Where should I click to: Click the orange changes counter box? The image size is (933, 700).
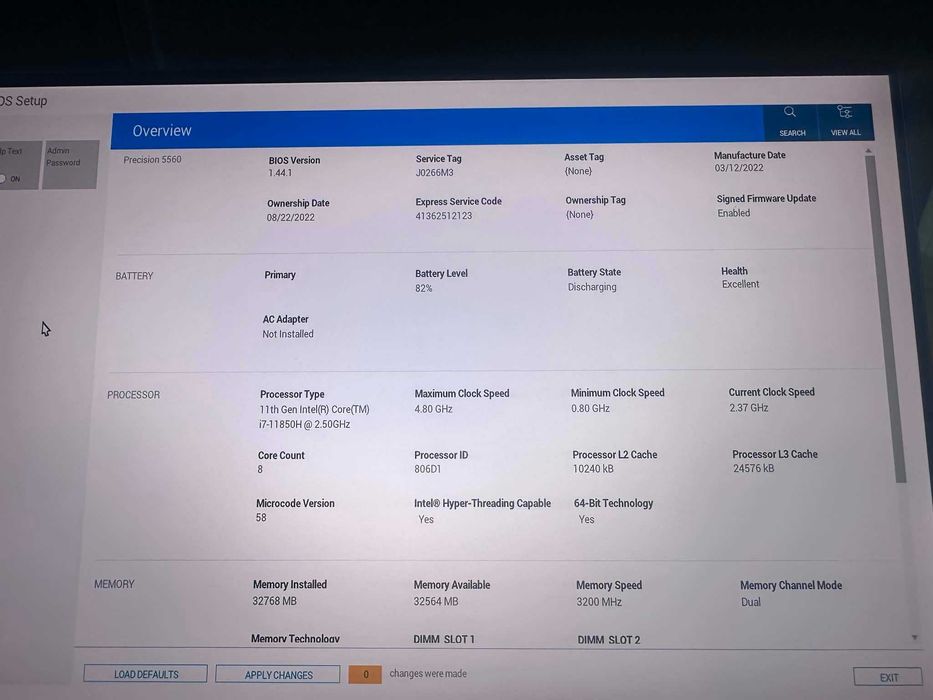365,674
